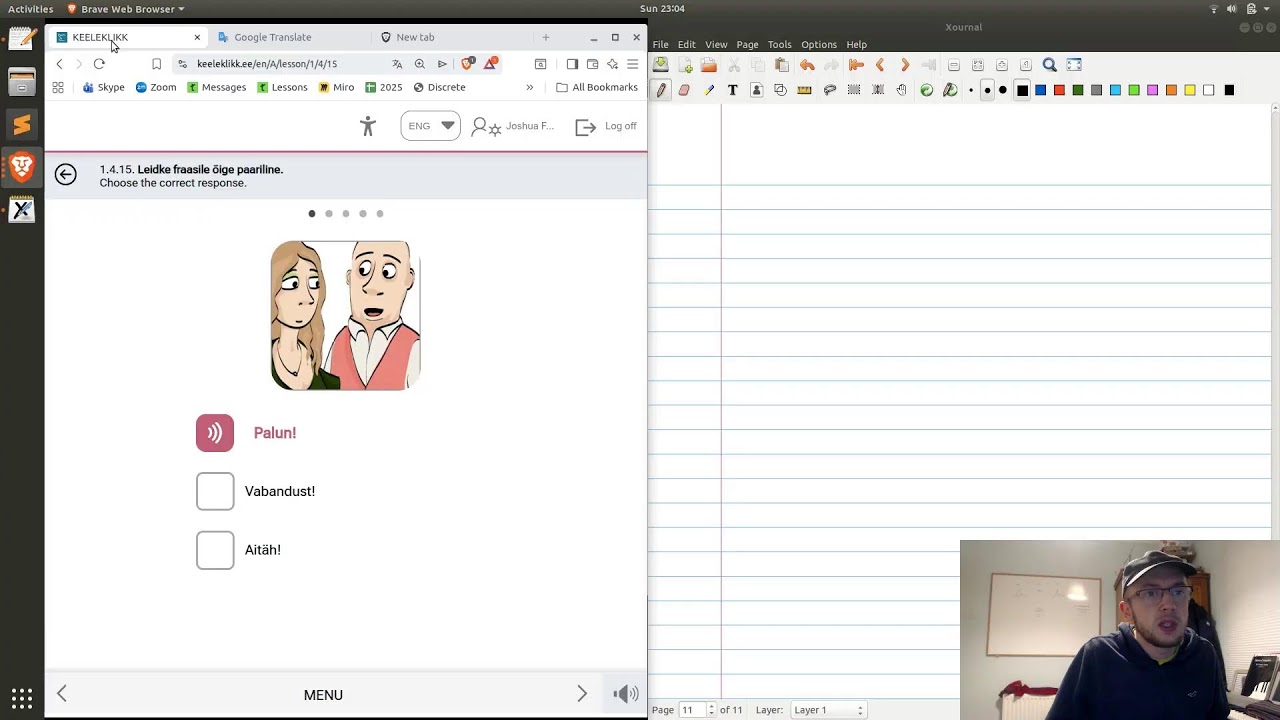Click the New file icon in Xournal

point(685,65)
